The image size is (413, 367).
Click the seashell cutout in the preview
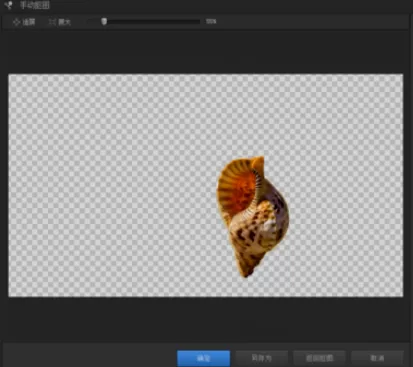tap(253, 216)
